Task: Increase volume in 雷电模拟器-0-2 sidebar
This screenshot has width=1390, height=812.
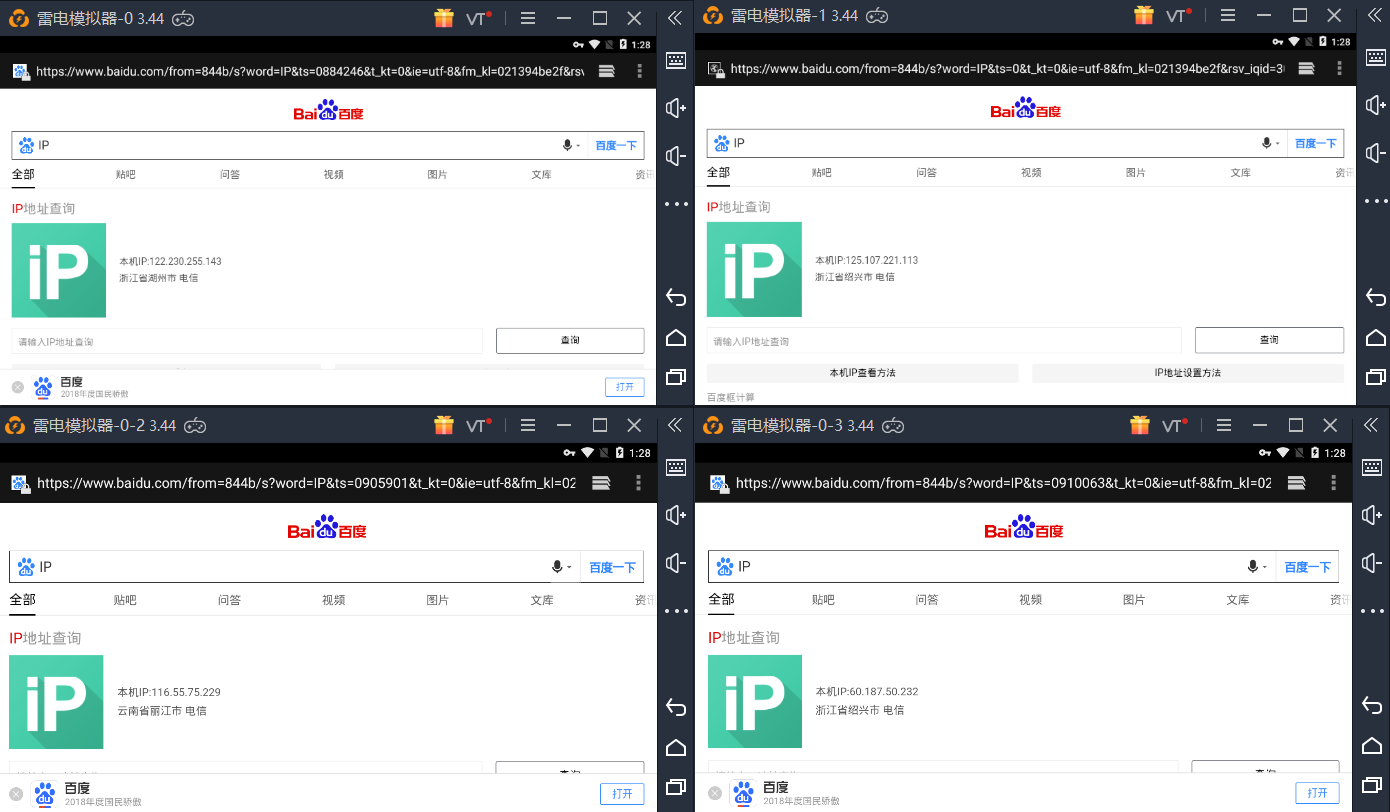Action: (676, 515)
